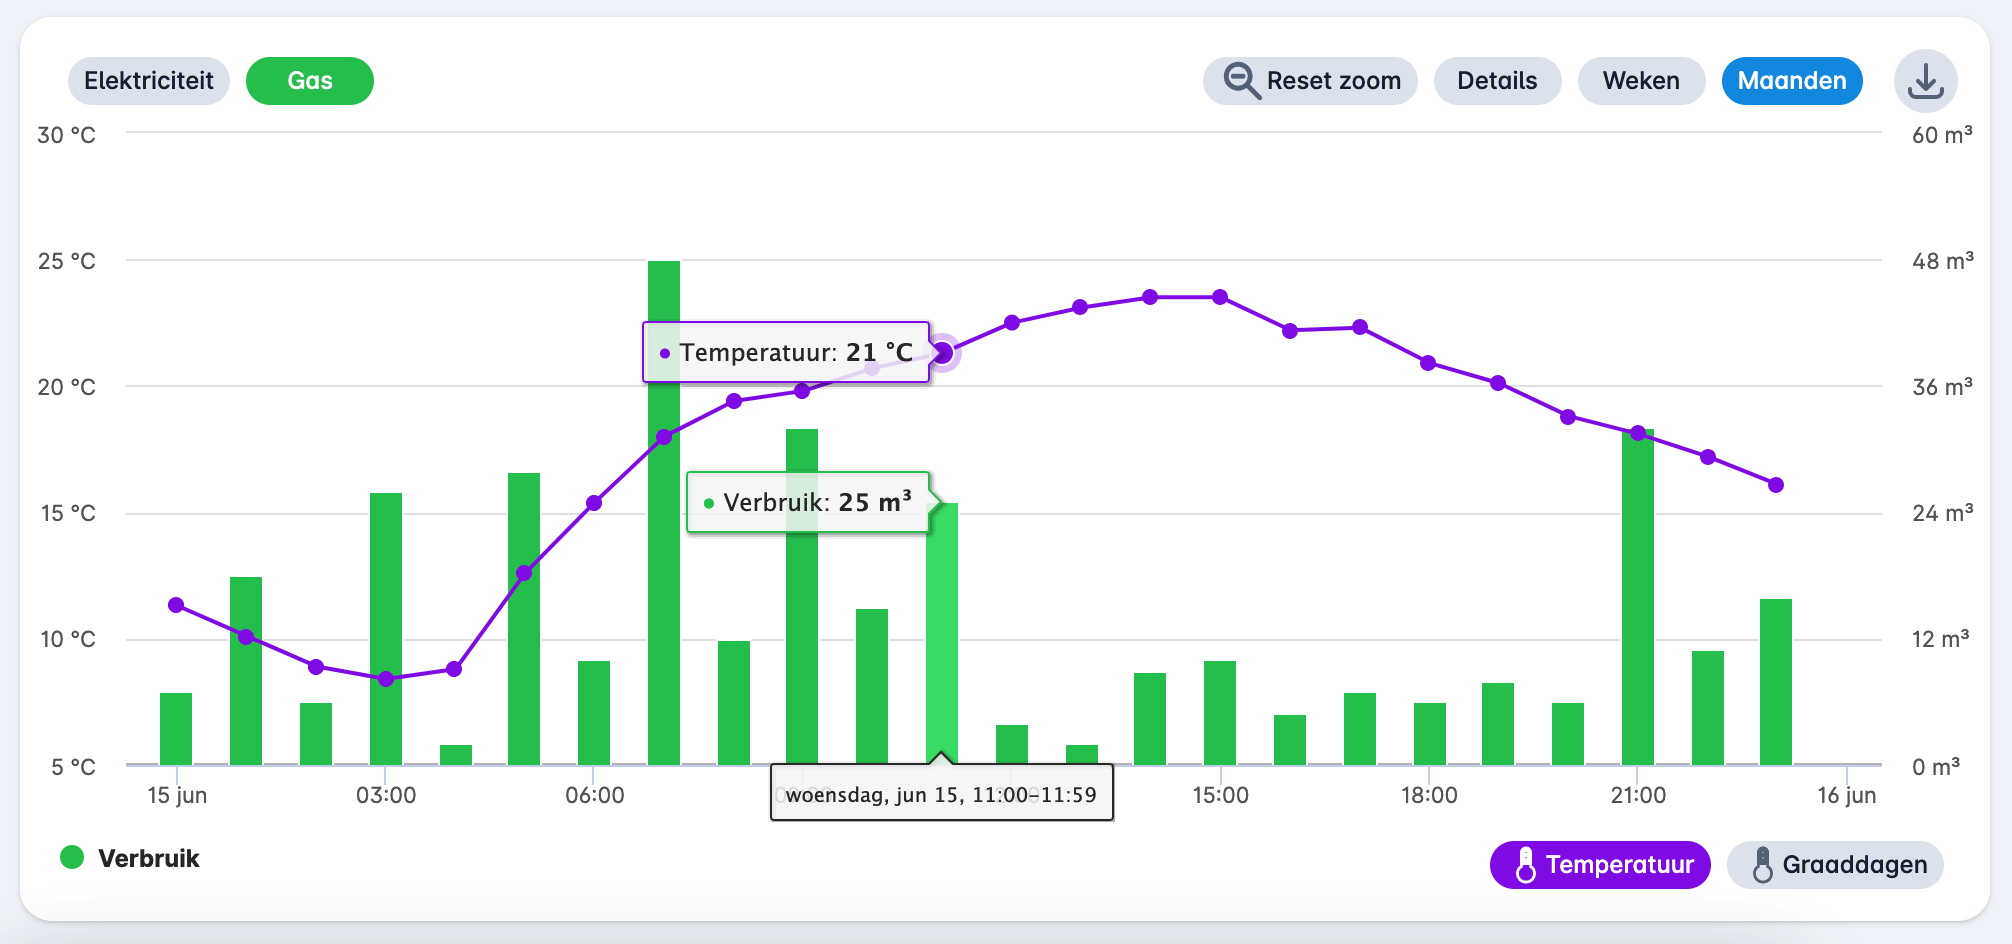Click the magnifier icon in Reset zoom
This screenshot has width=2012, height=944.
tap(1241, 81)
